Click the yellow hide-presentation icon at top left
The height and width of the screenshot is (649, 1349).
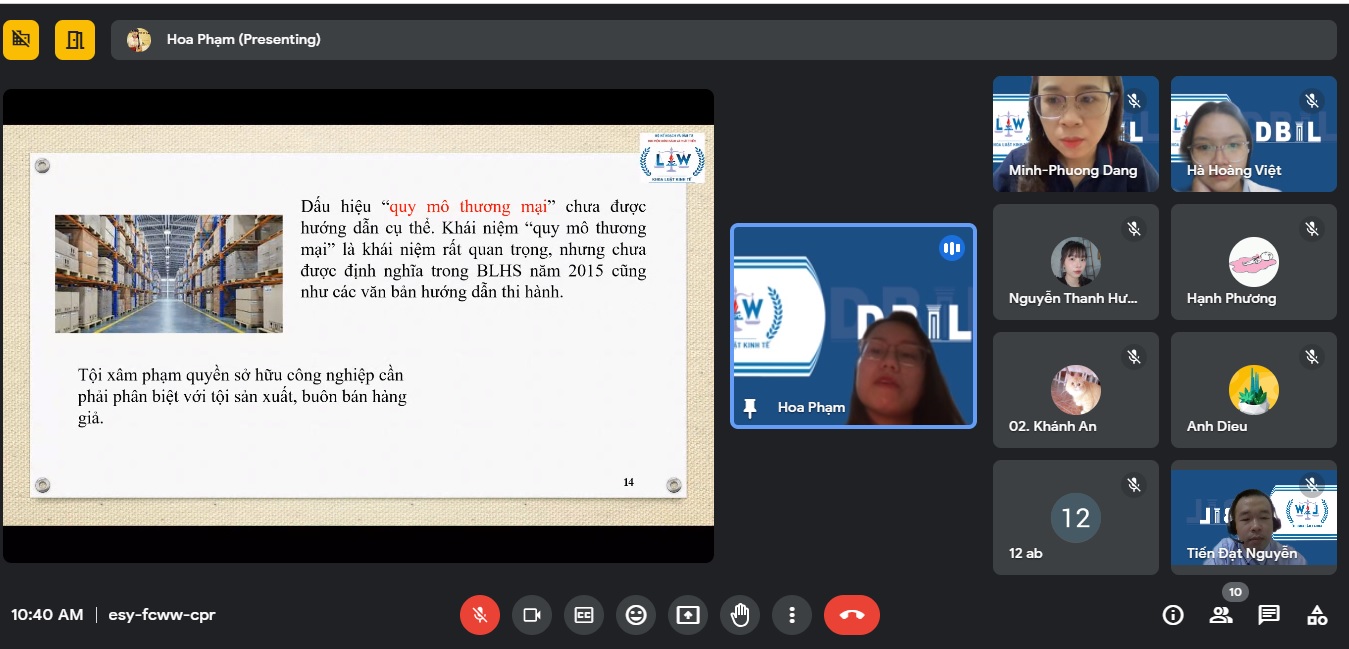(x=20, y=40)
